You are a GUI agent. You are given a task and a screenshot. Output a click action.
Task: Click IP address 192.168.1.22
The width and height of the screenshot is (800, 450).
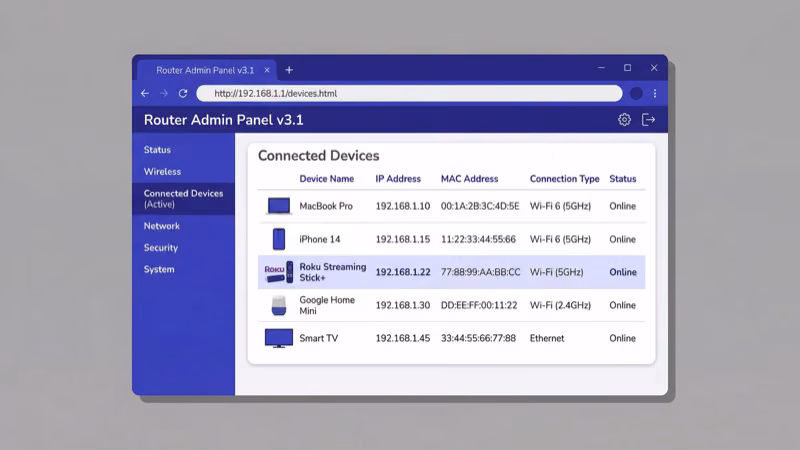[403, 272]
